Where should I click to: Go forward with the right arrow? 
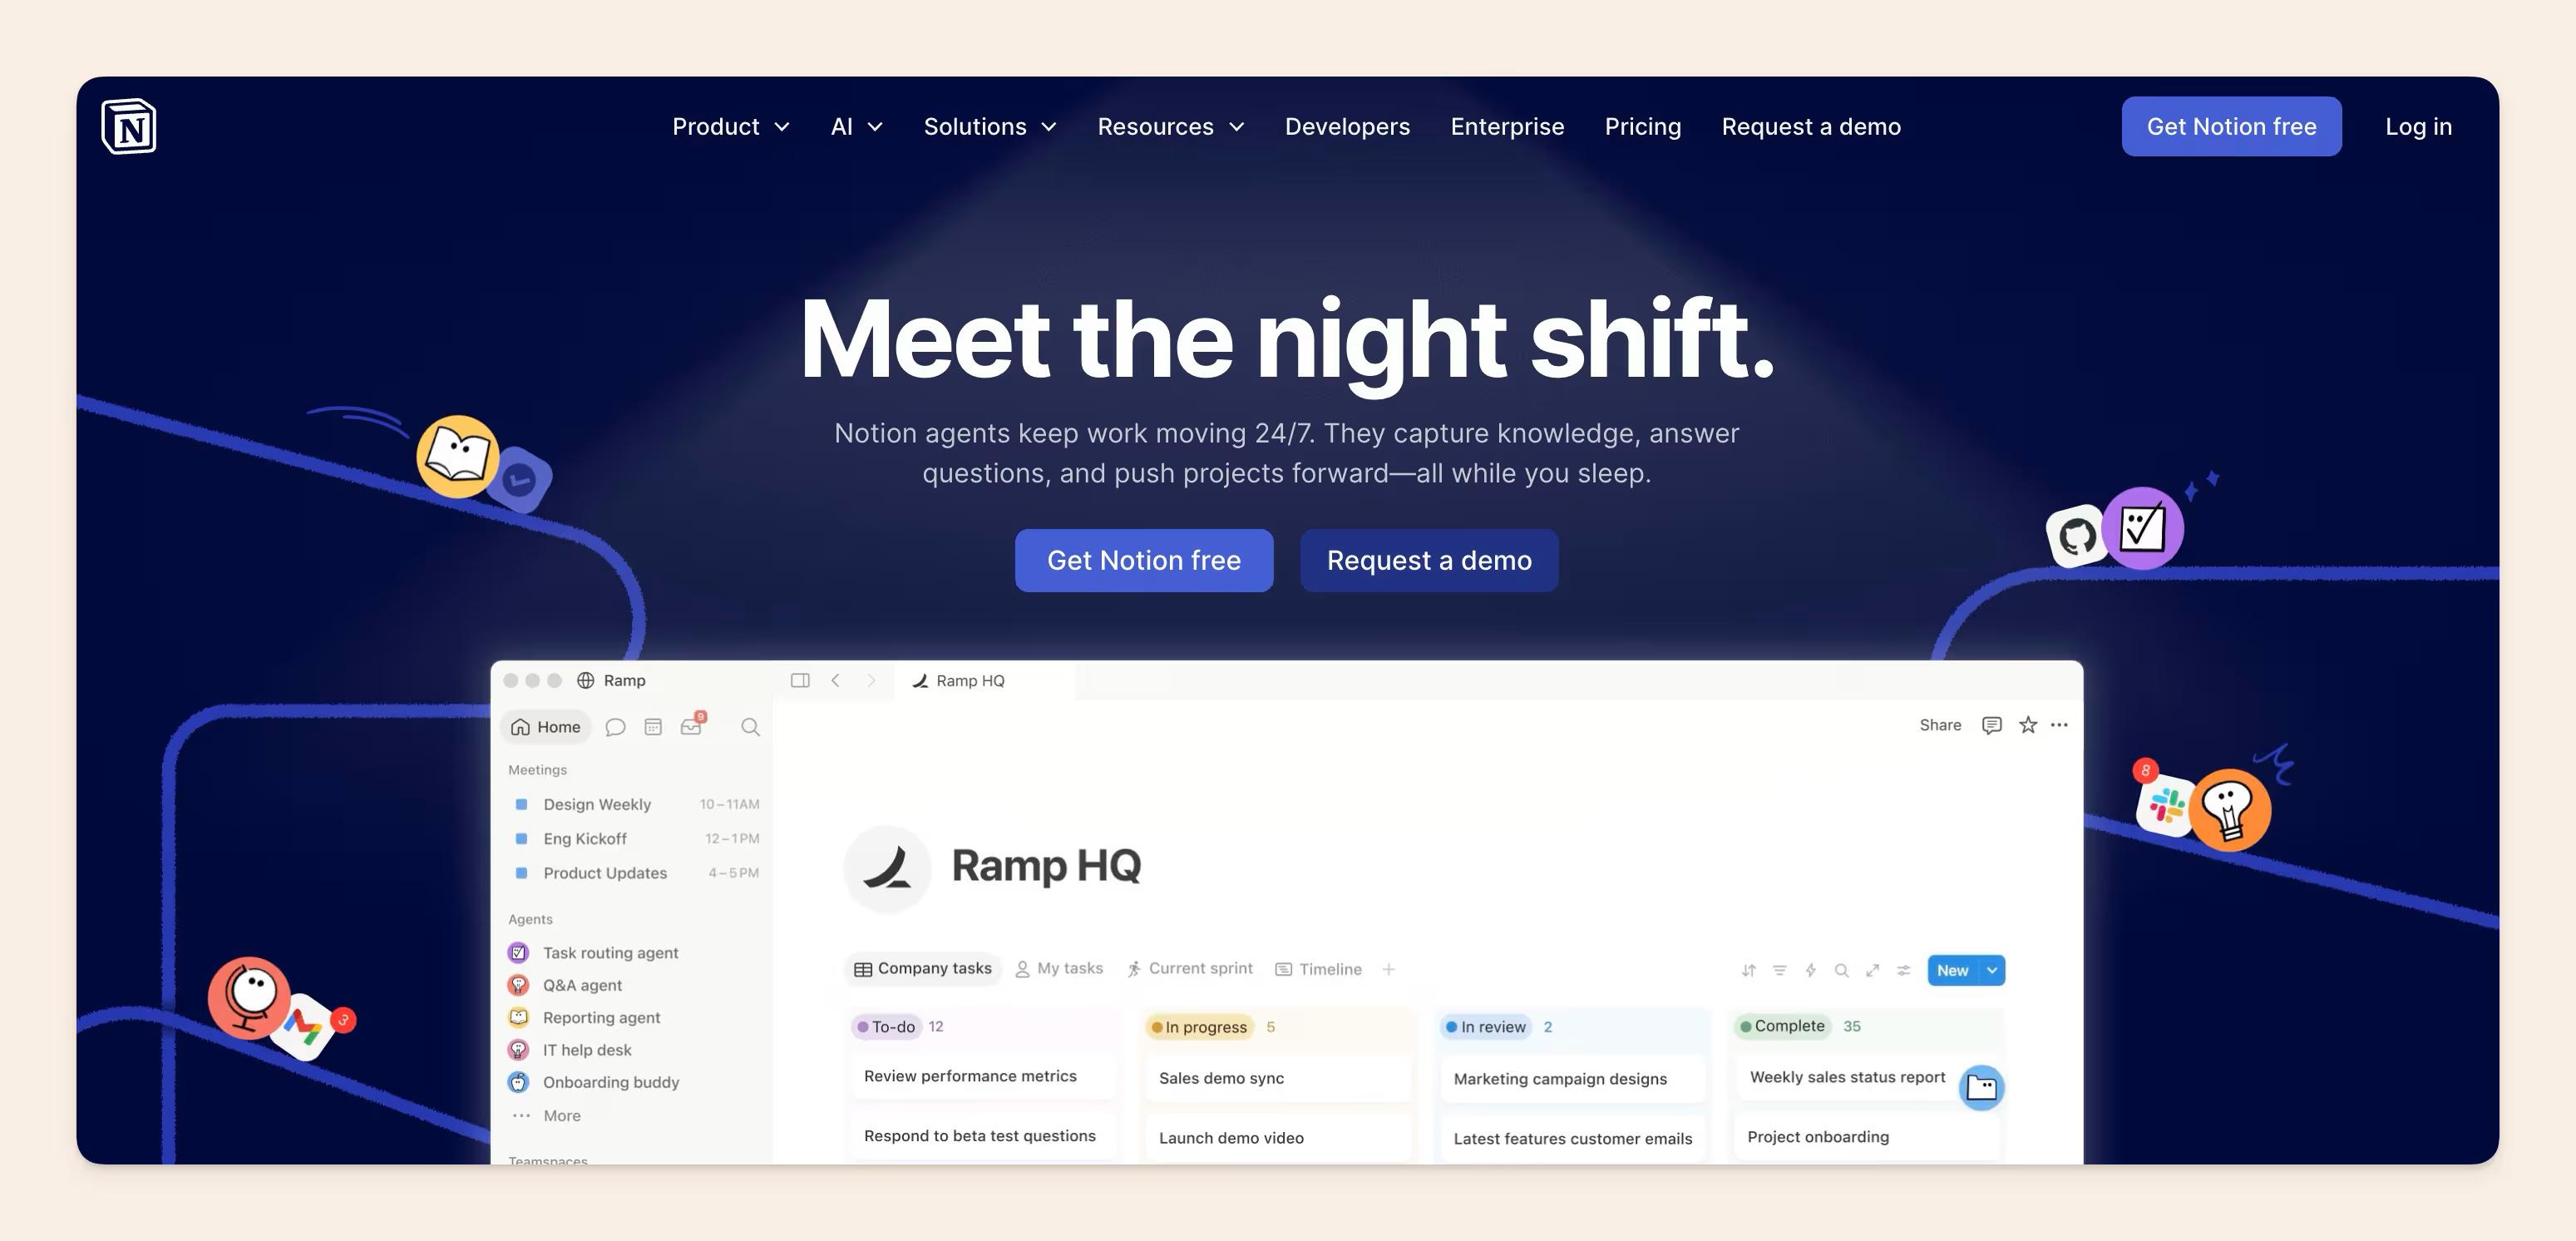pos(871,680)
